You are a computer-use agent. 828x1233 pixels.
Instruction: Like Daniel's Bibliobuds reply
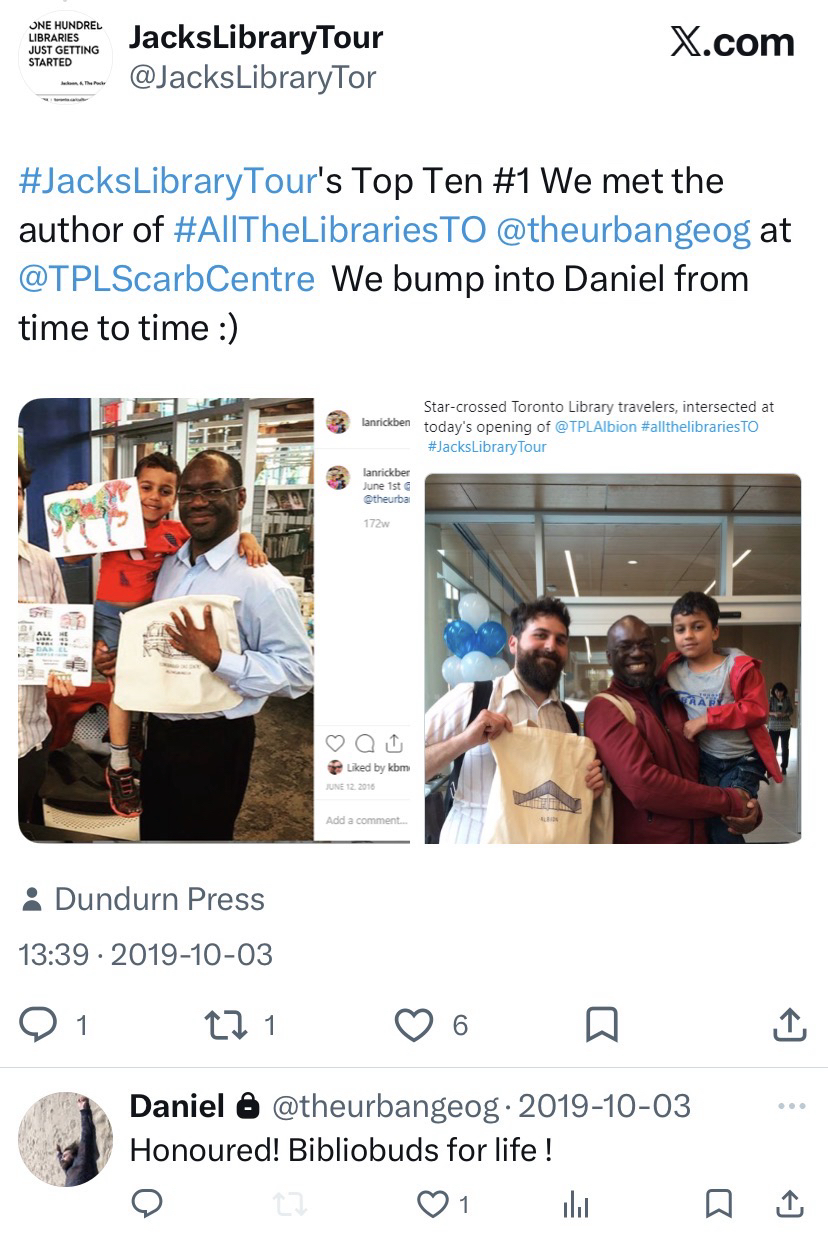click(432, 1204)
